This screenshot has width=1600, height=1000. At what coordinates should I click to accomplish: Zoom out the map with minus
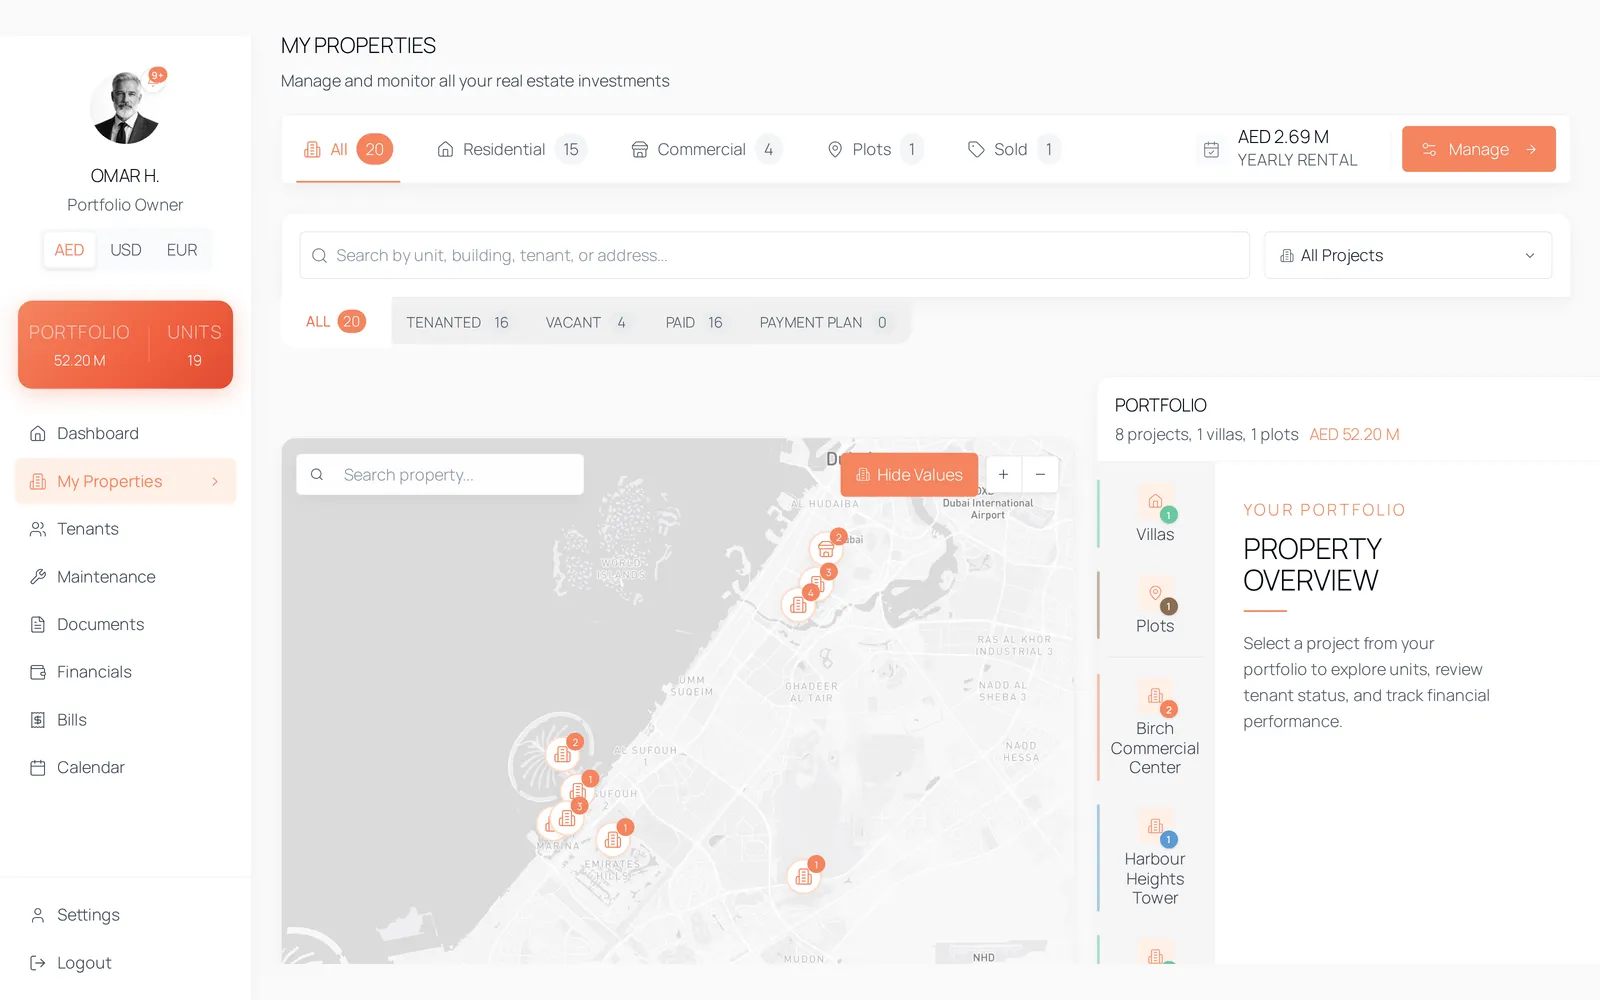[1040, 475]
